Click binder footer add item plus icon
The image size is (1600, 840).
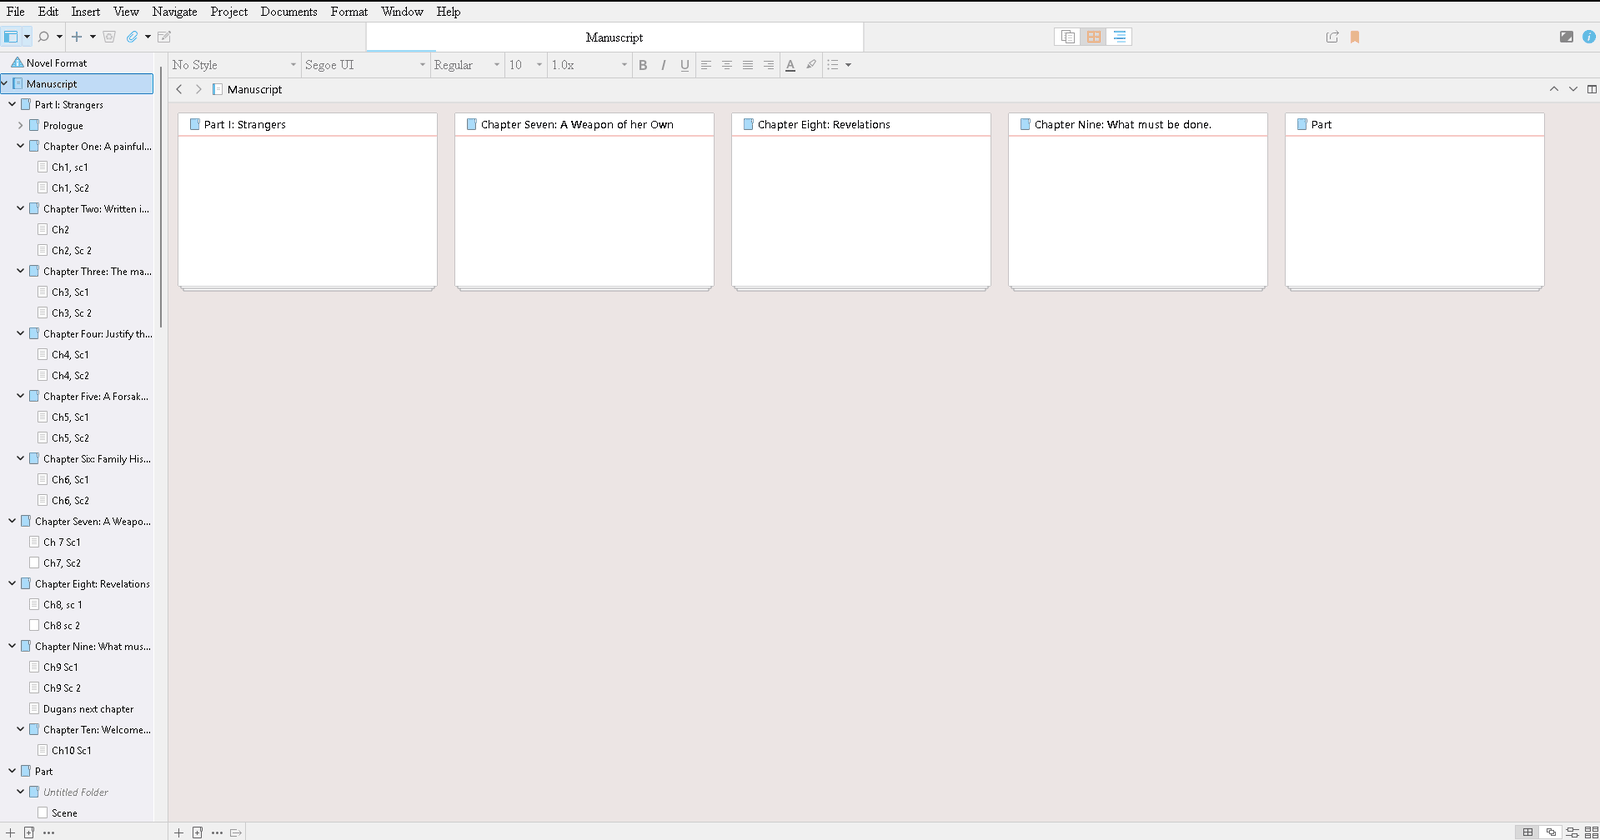point(10,832)
